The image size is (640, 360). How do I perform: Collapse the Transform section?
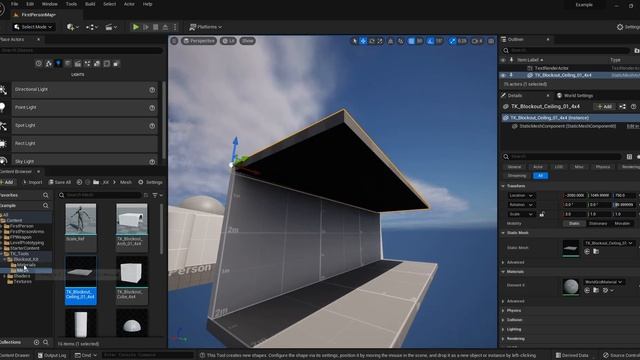503,186
